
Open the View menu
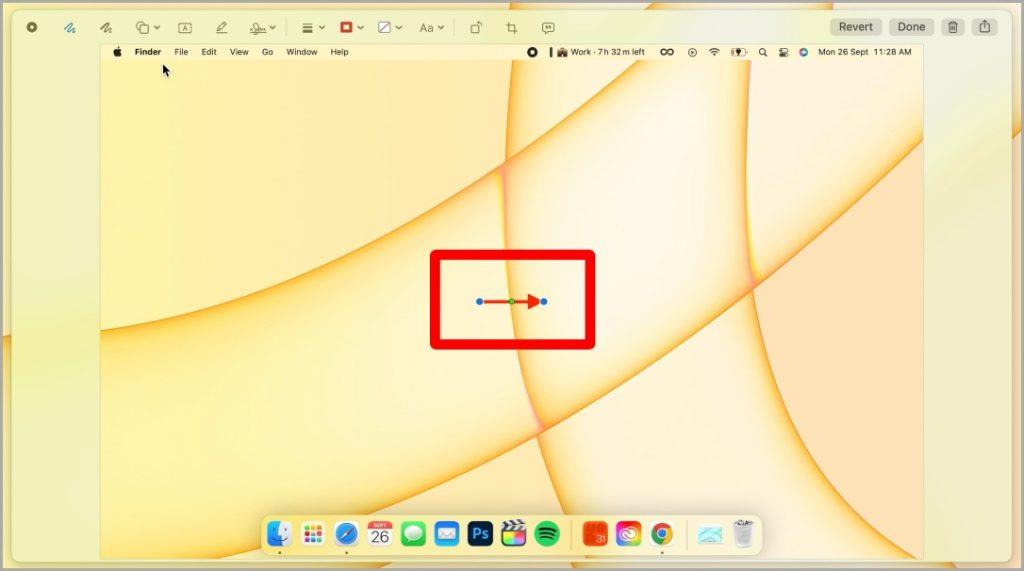239,52
